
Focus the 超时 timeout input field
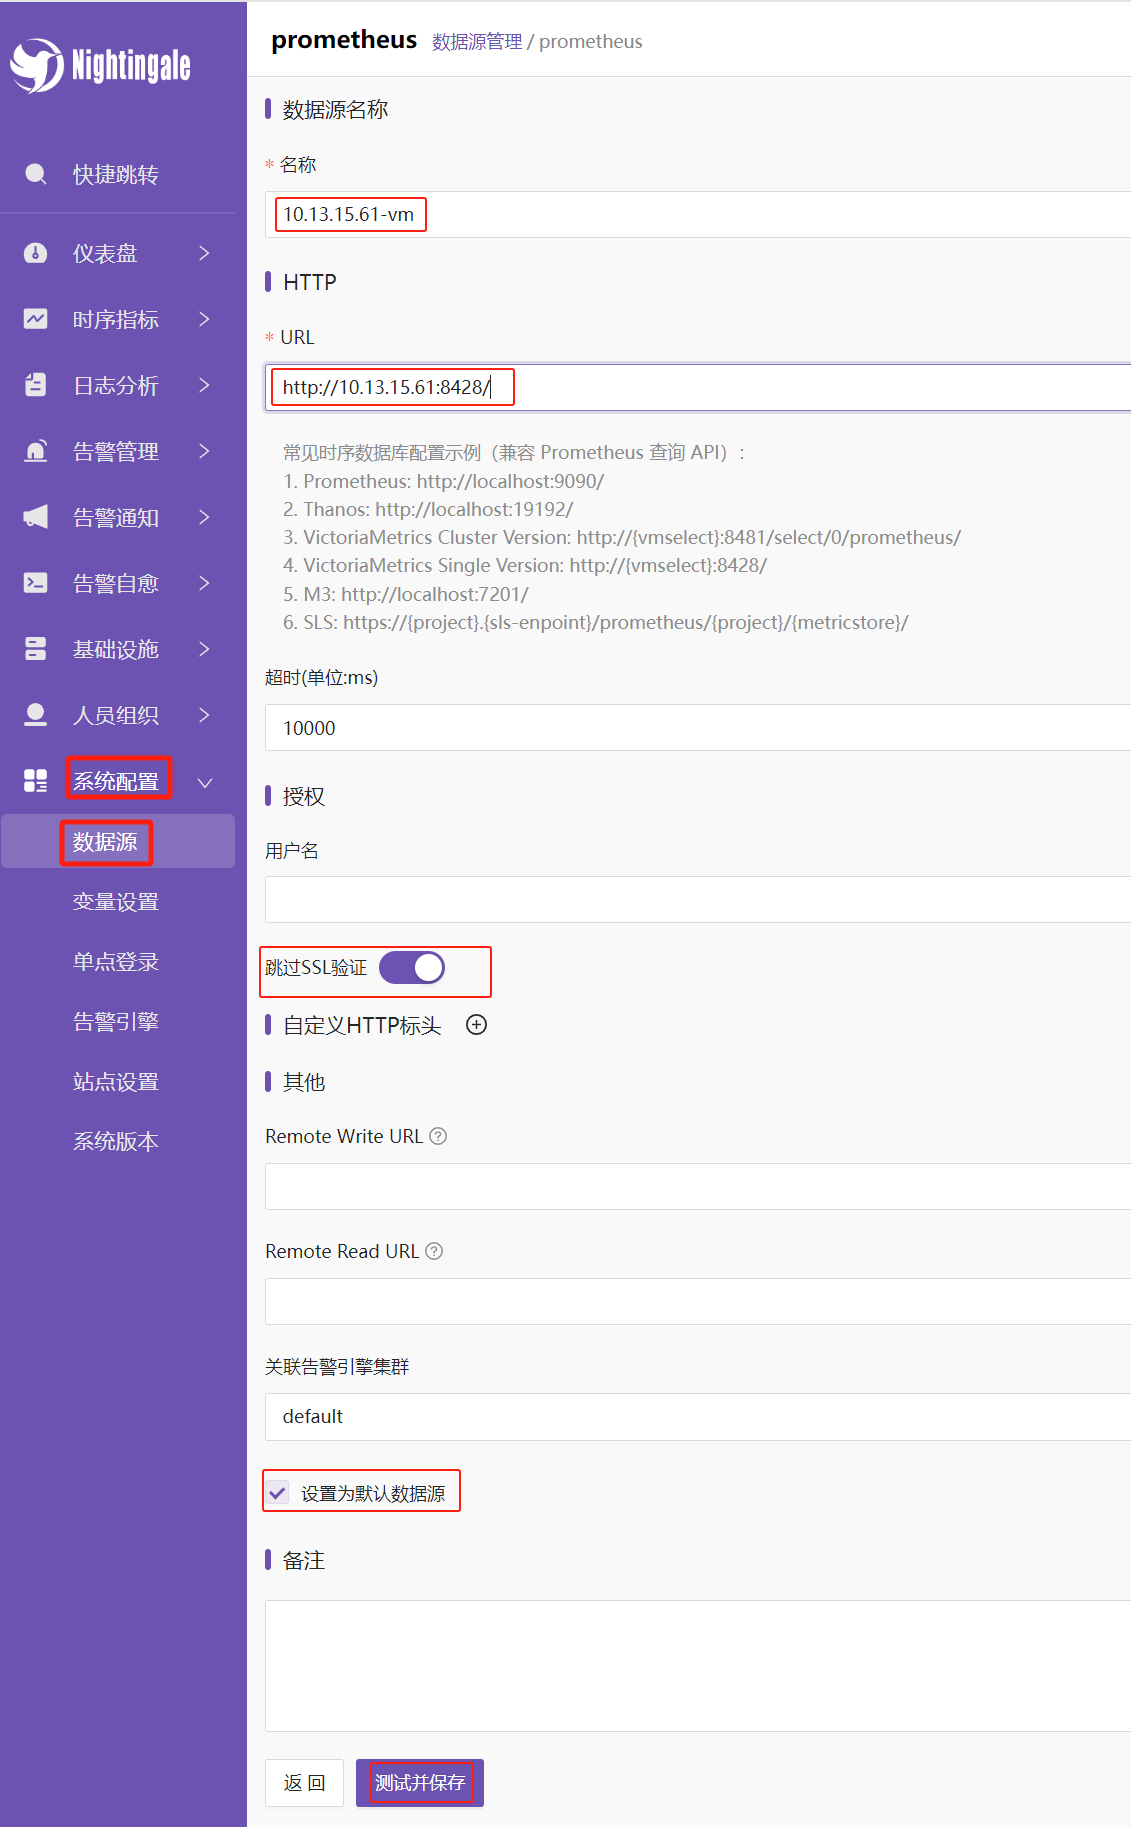[698, 728]
